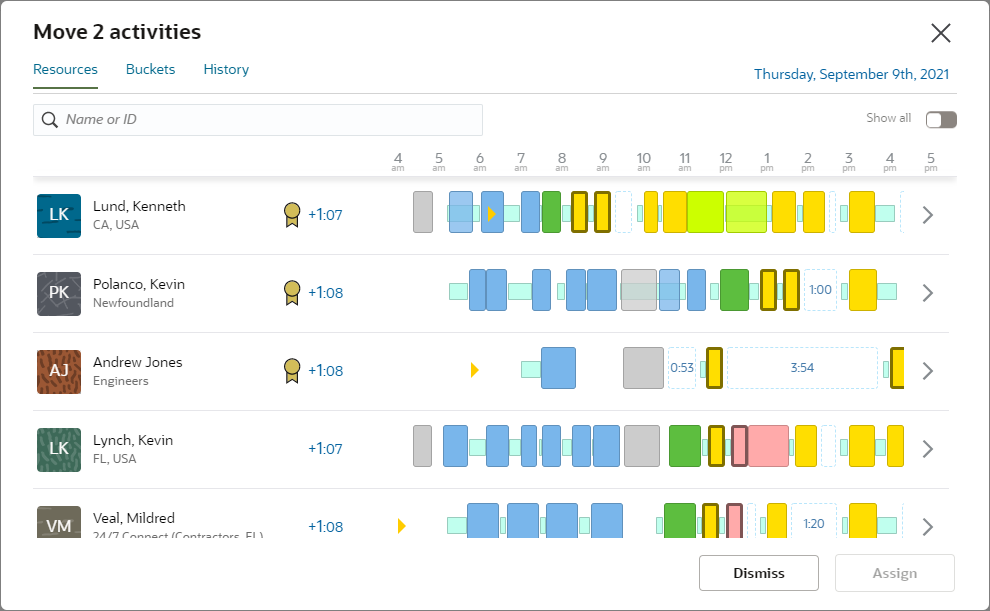Expand Kenneth Lund's row chevron
990x611 pixels.
pos(927,215)
